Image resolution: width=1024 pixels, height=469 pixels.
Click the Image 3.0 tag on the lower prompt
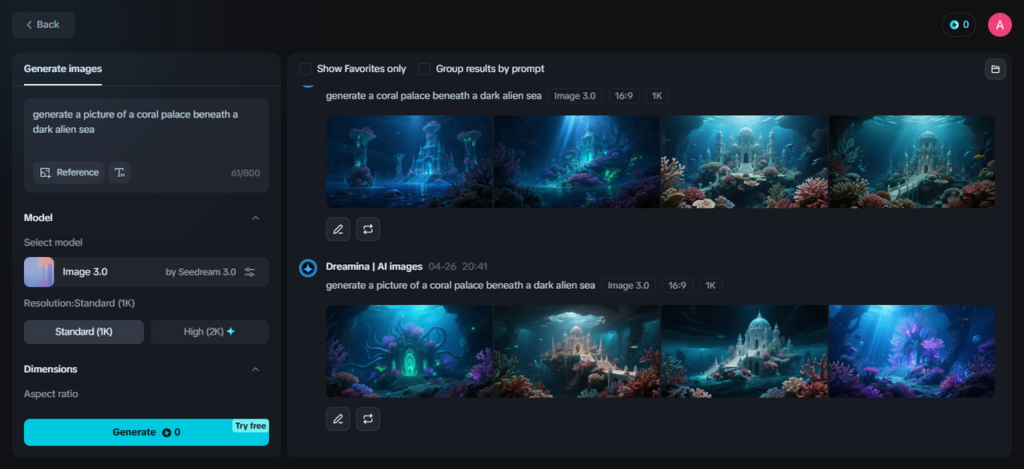(x=629, y=285)
